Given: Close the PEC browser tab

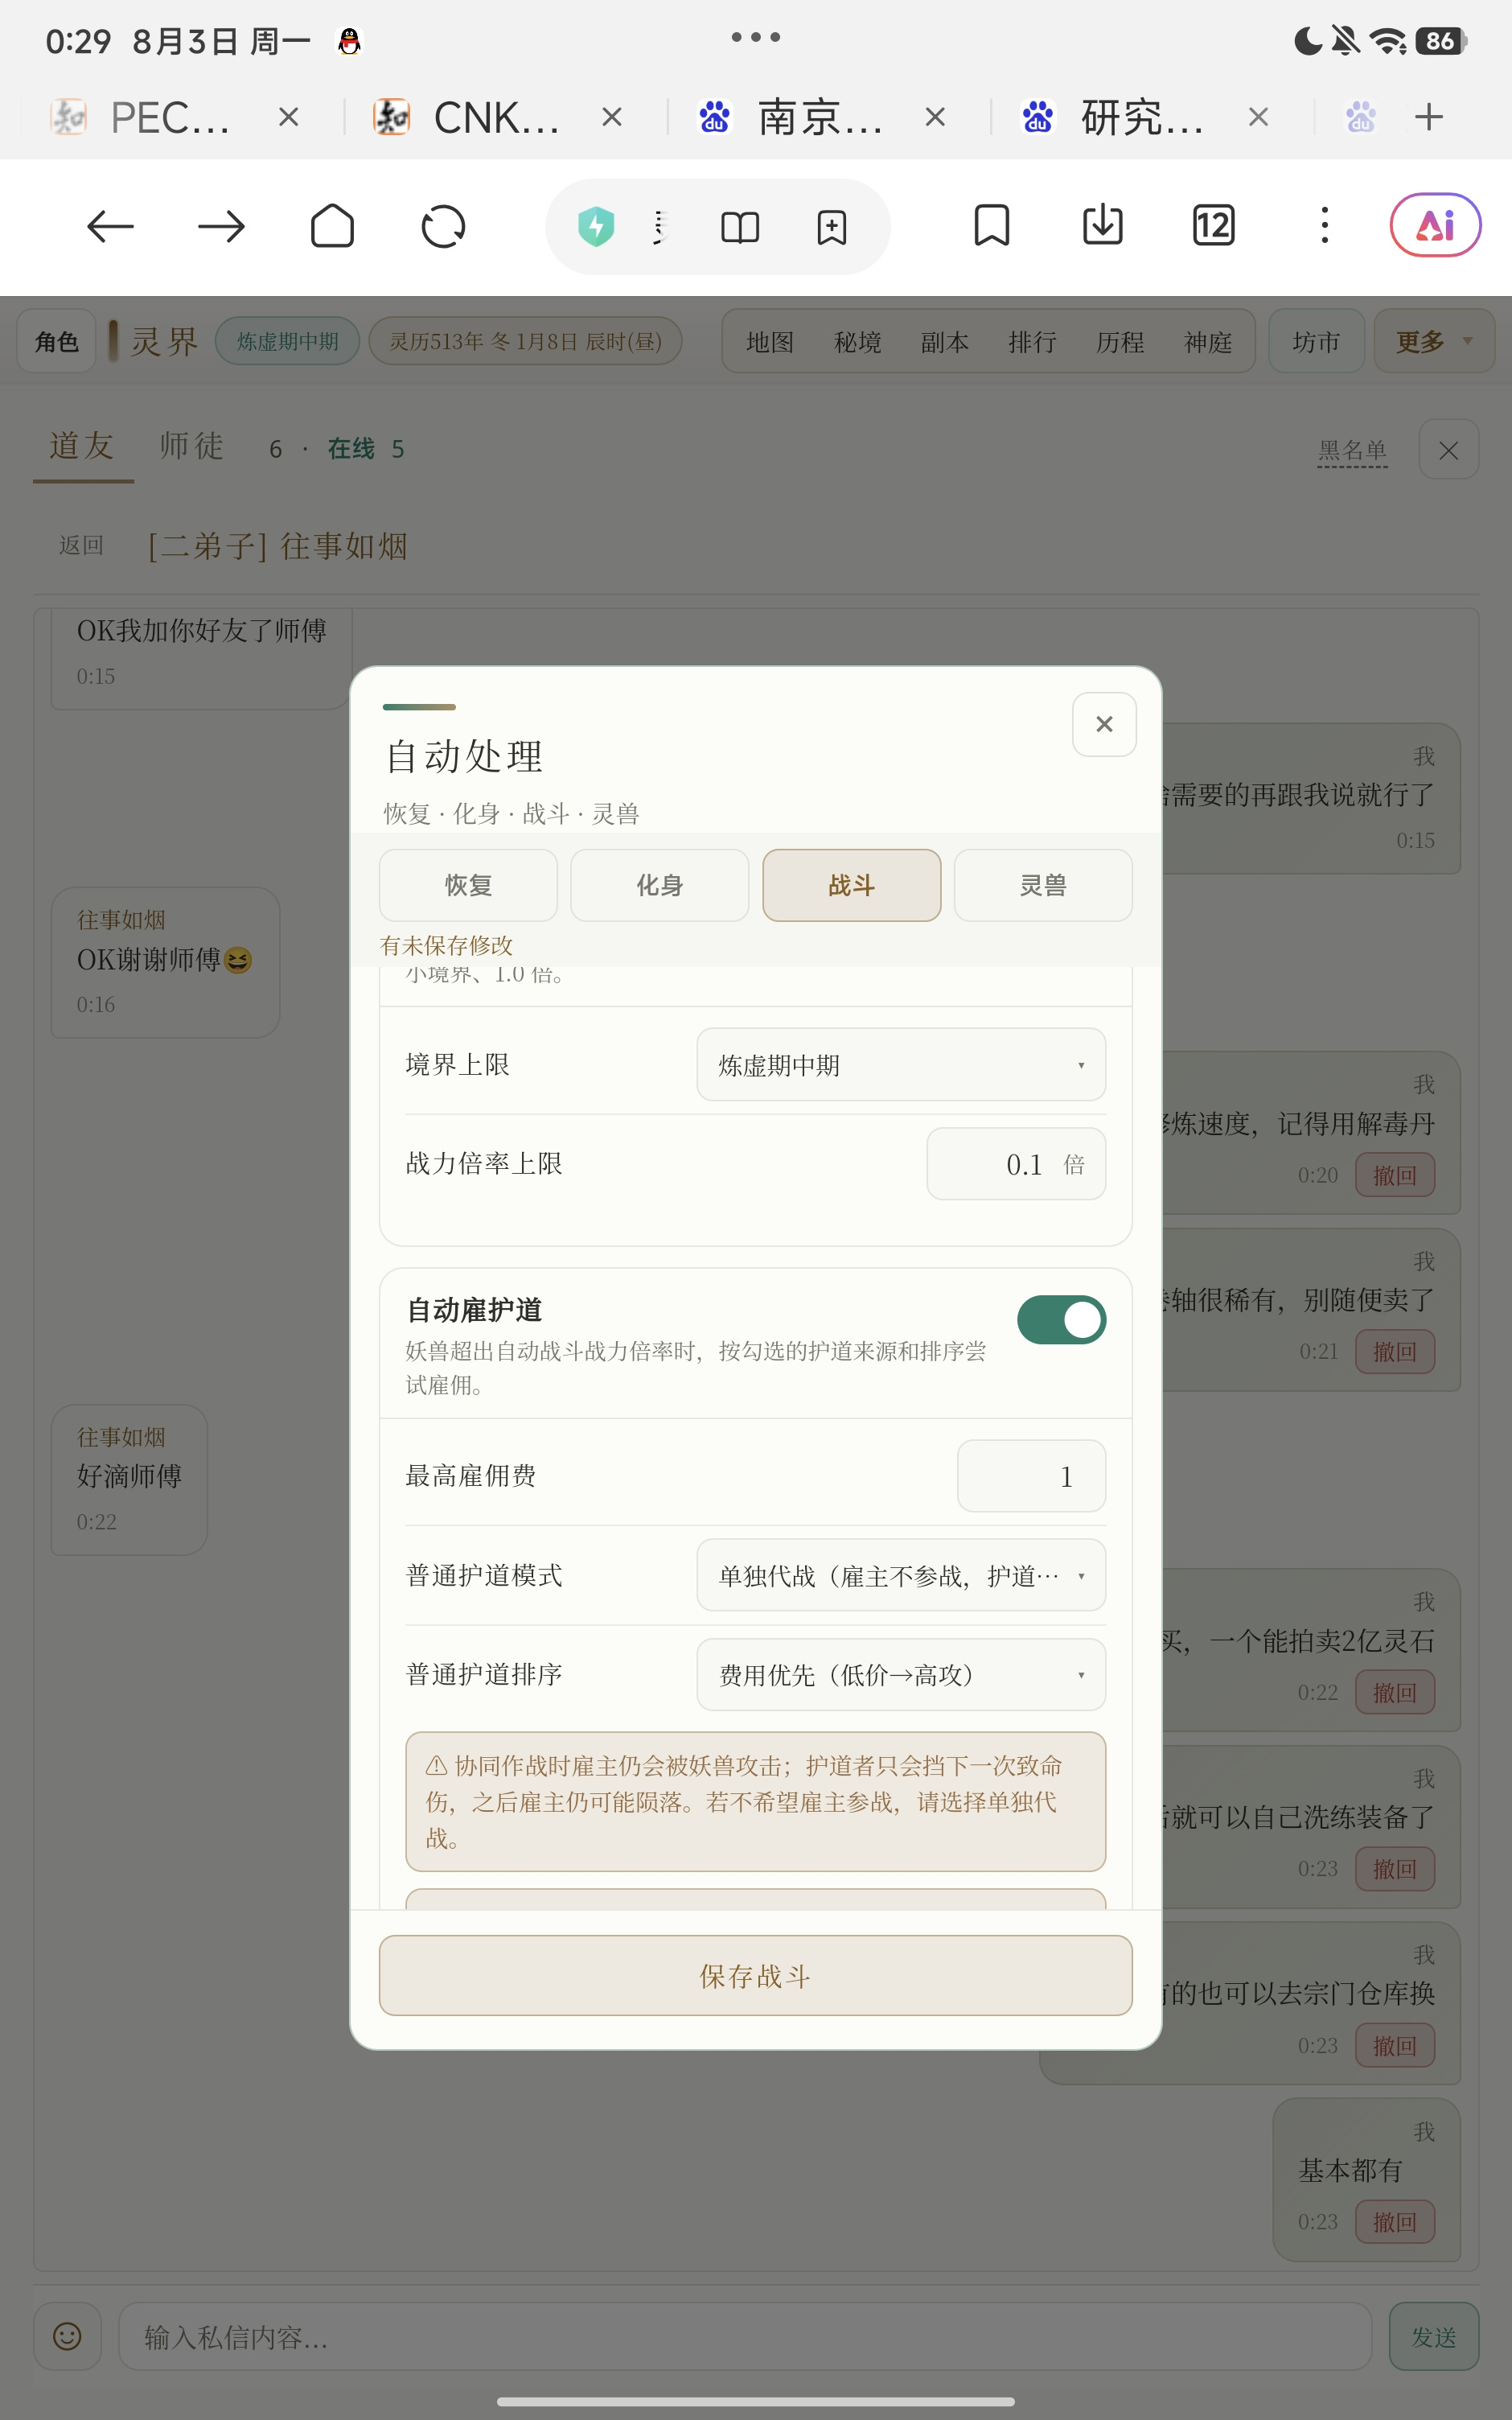Looking at the screenshot, I should click(x=289, y=118).
